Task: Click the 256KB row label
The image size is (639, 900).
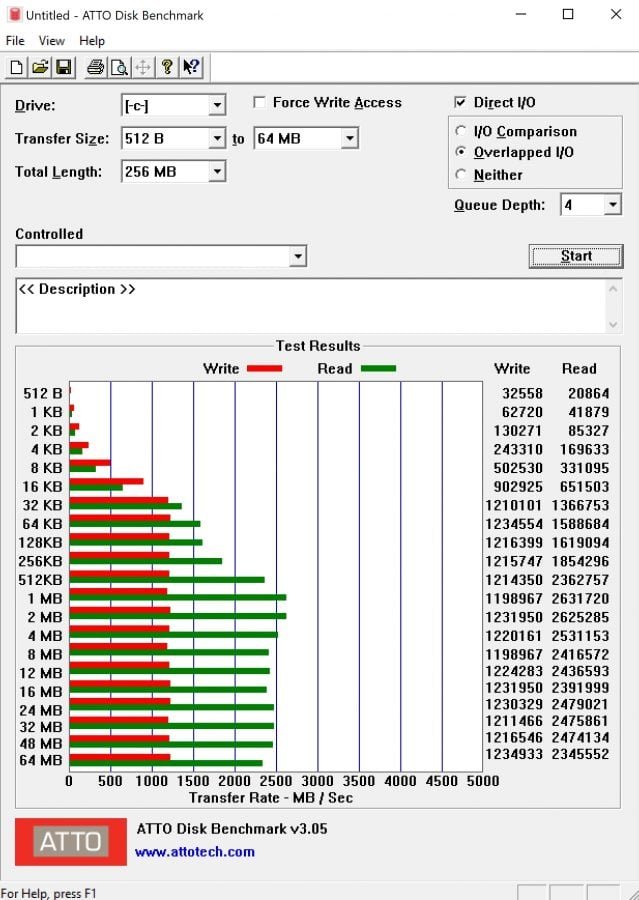Action: [40, 561]
